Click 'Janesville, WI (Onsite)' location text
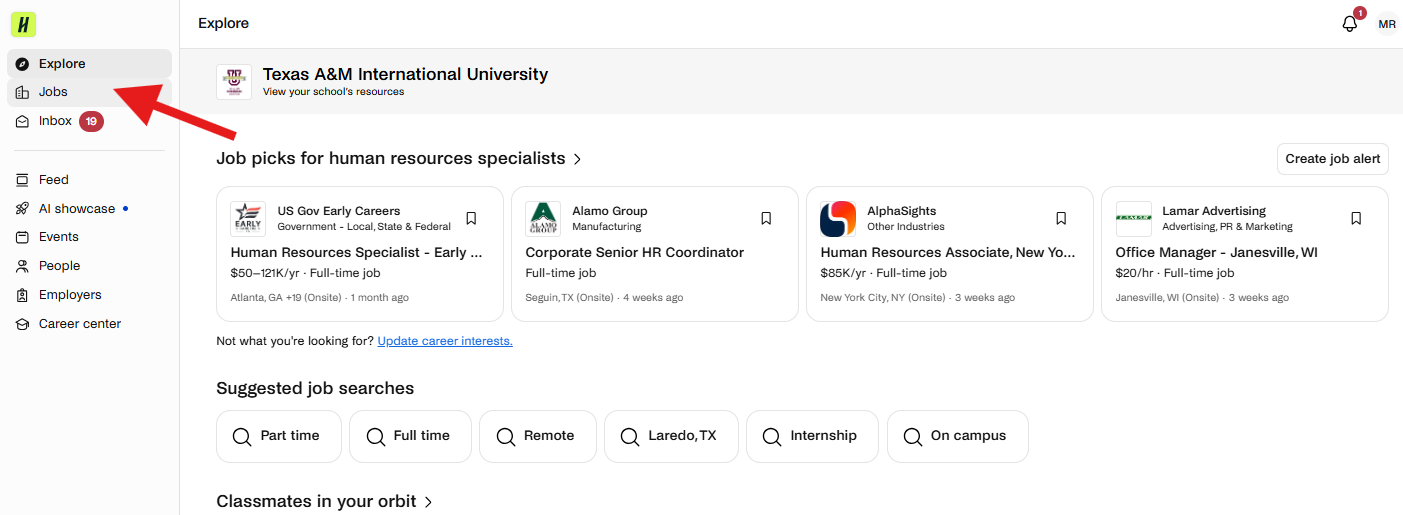 (x=1168, y=298)
